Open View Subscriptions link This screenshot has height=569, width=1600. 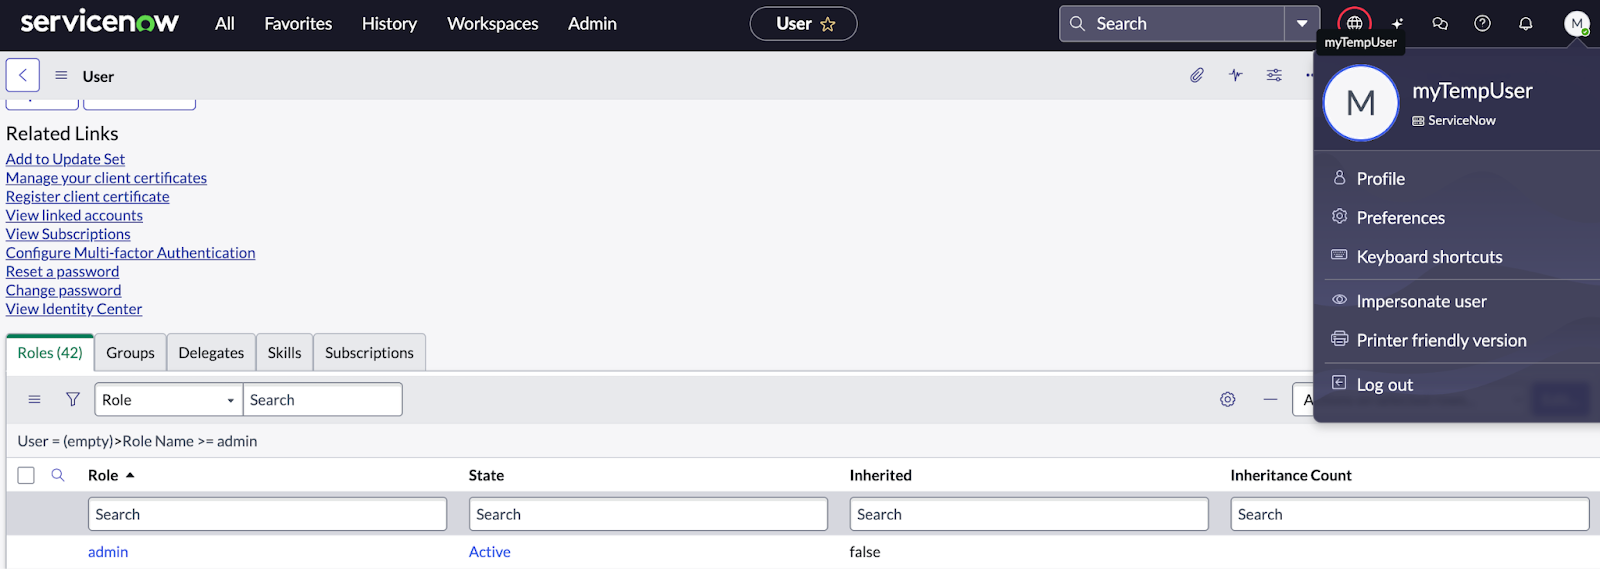click(x=68, y=234)
